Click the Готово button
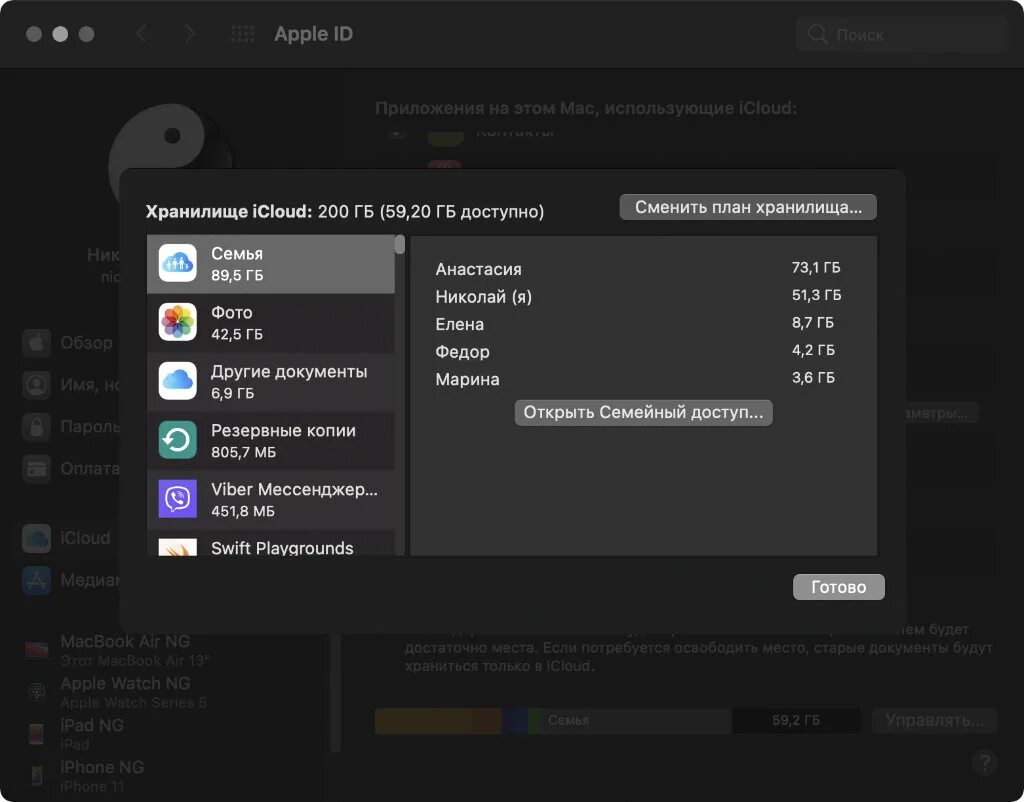1024x802 pixels. (839, 587)
